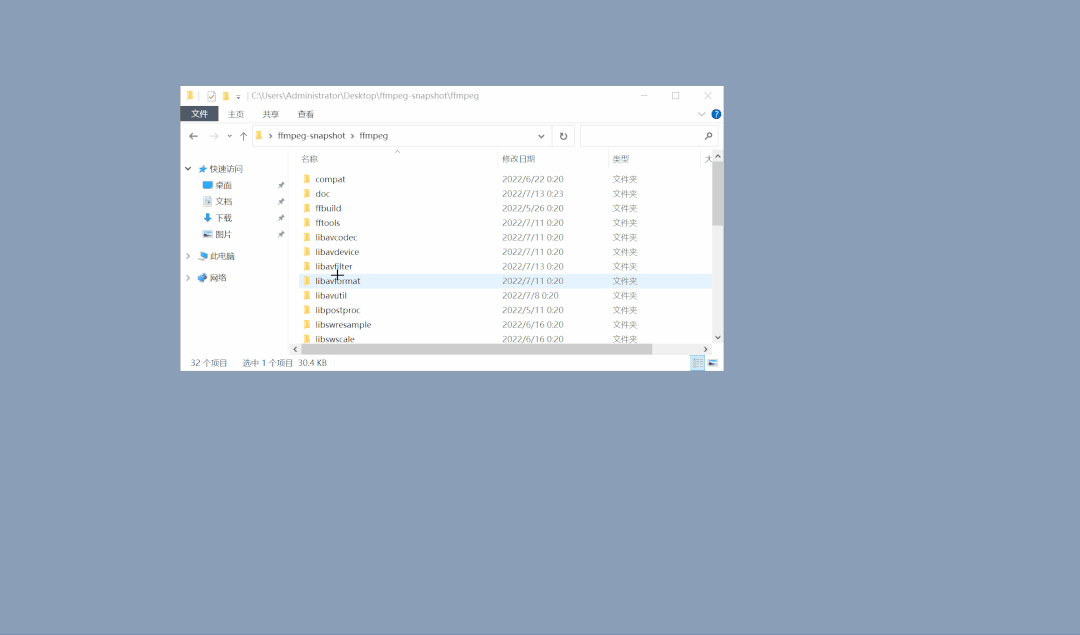Sort by the 修改日期 column header
This screenshot has width=1080, height=635.
click(x=519, y=159)
